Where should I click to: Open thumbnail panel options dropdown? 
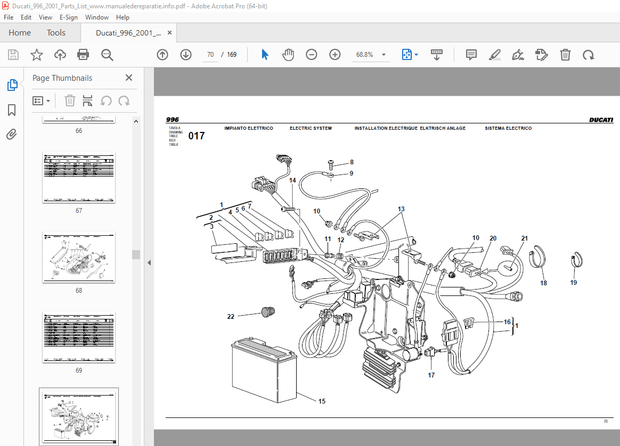click(41, 101)
